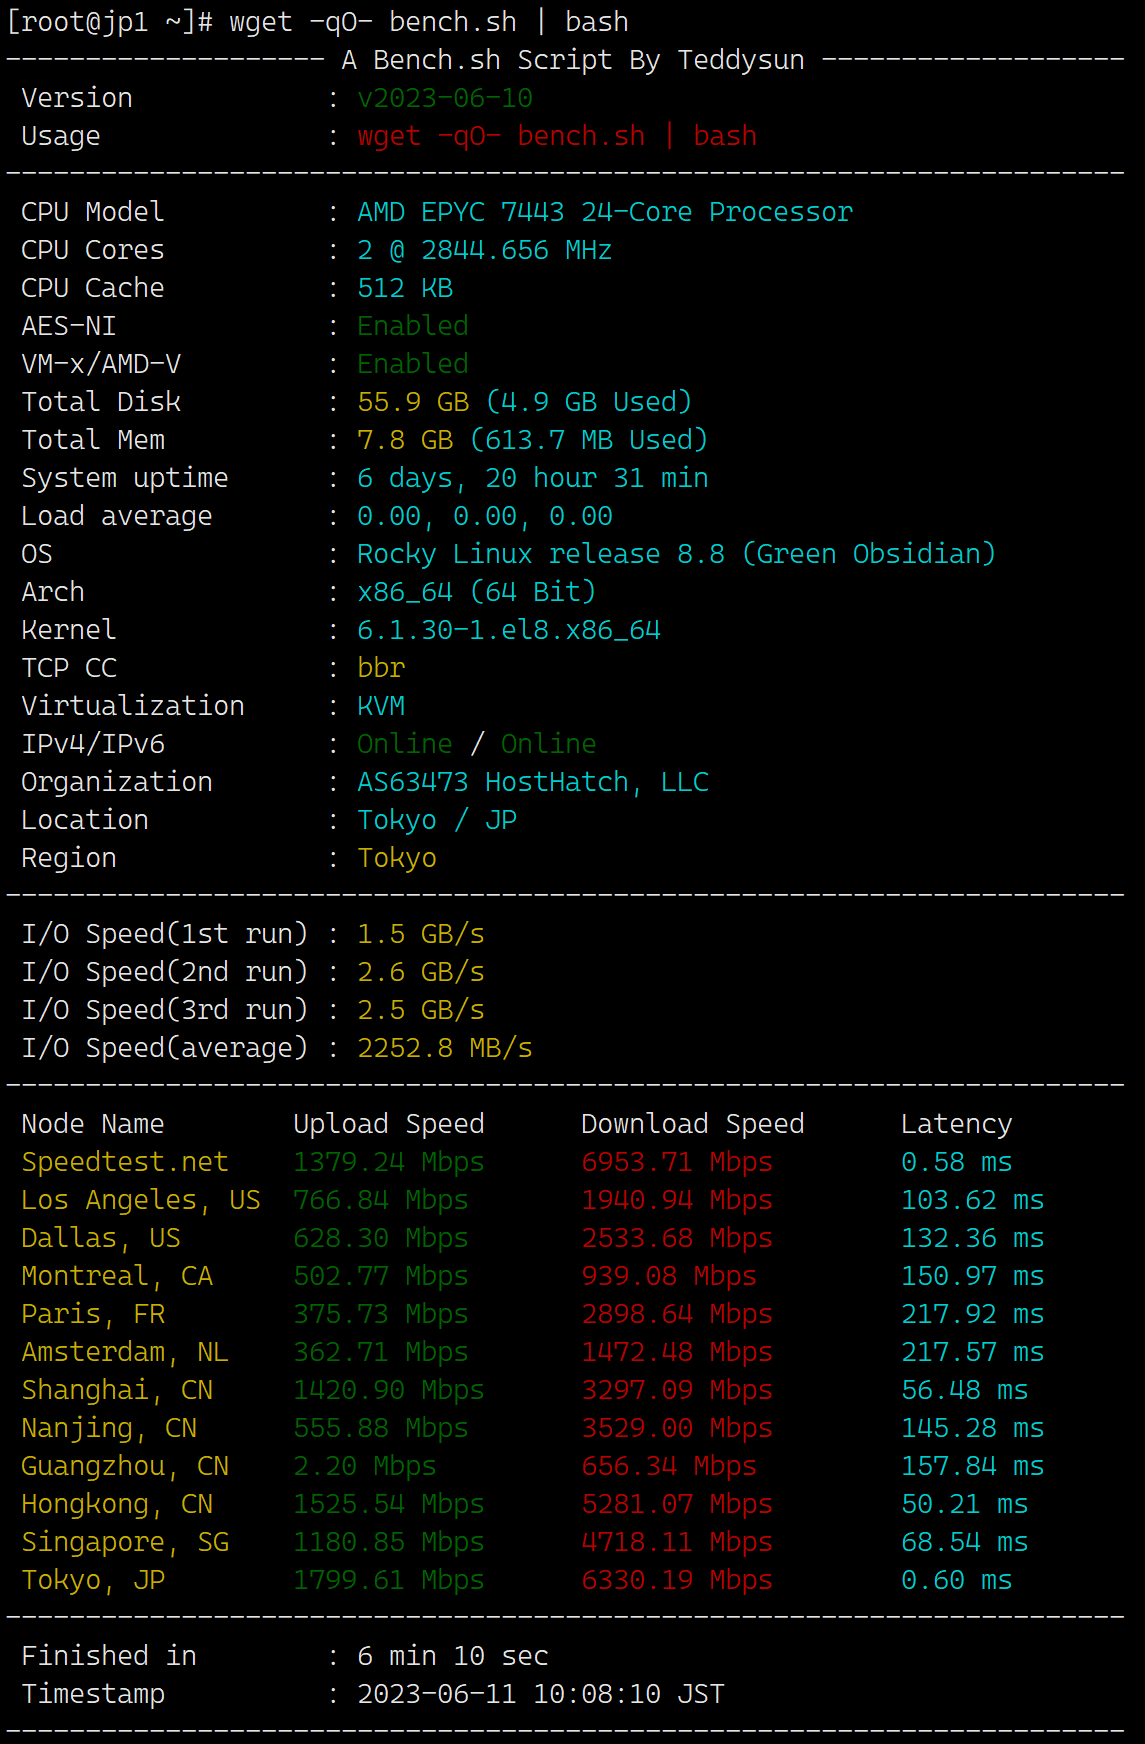
Task: Click the CPU Cache 512 KB value
Action: point(405,288)
